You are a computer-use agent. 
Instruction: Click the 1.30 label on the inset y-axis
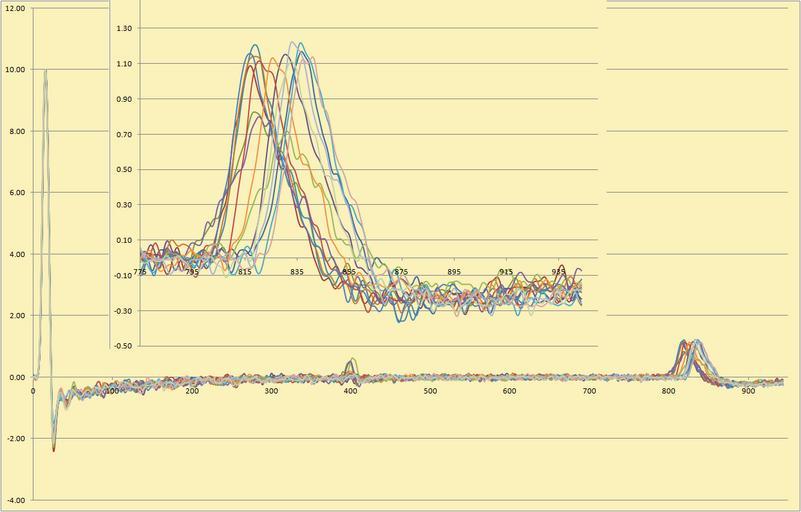124,29
